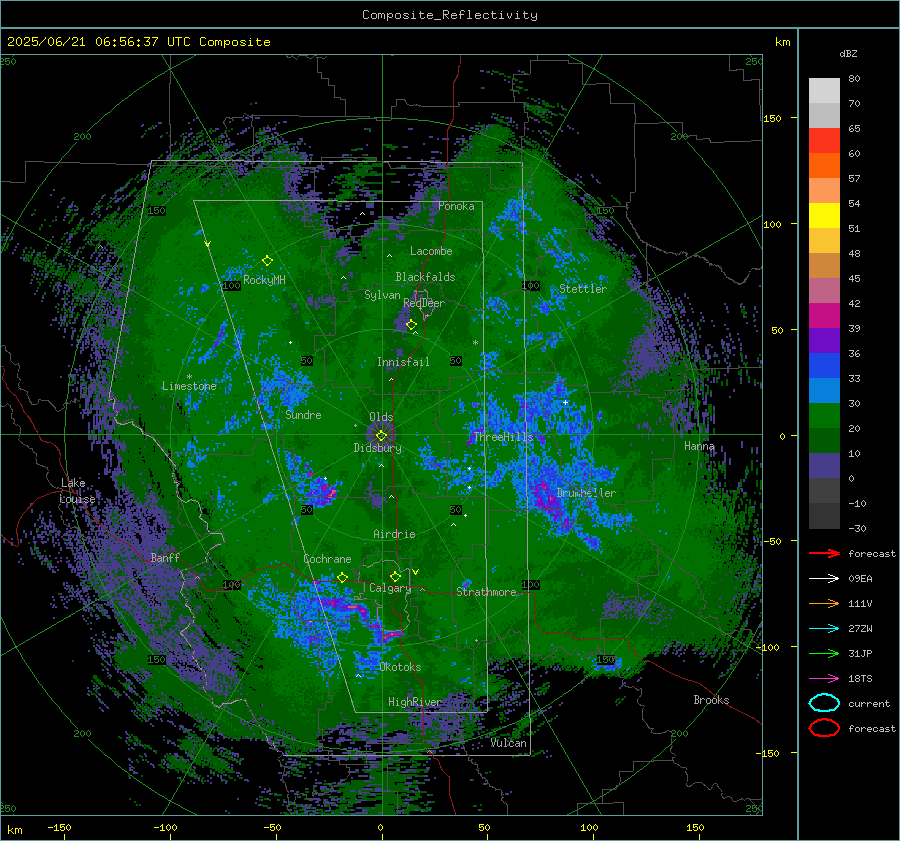Screen dimensions: 900x841
Task: Select the bright red 65-60 dBZ swatch
Action: [824, 141]
